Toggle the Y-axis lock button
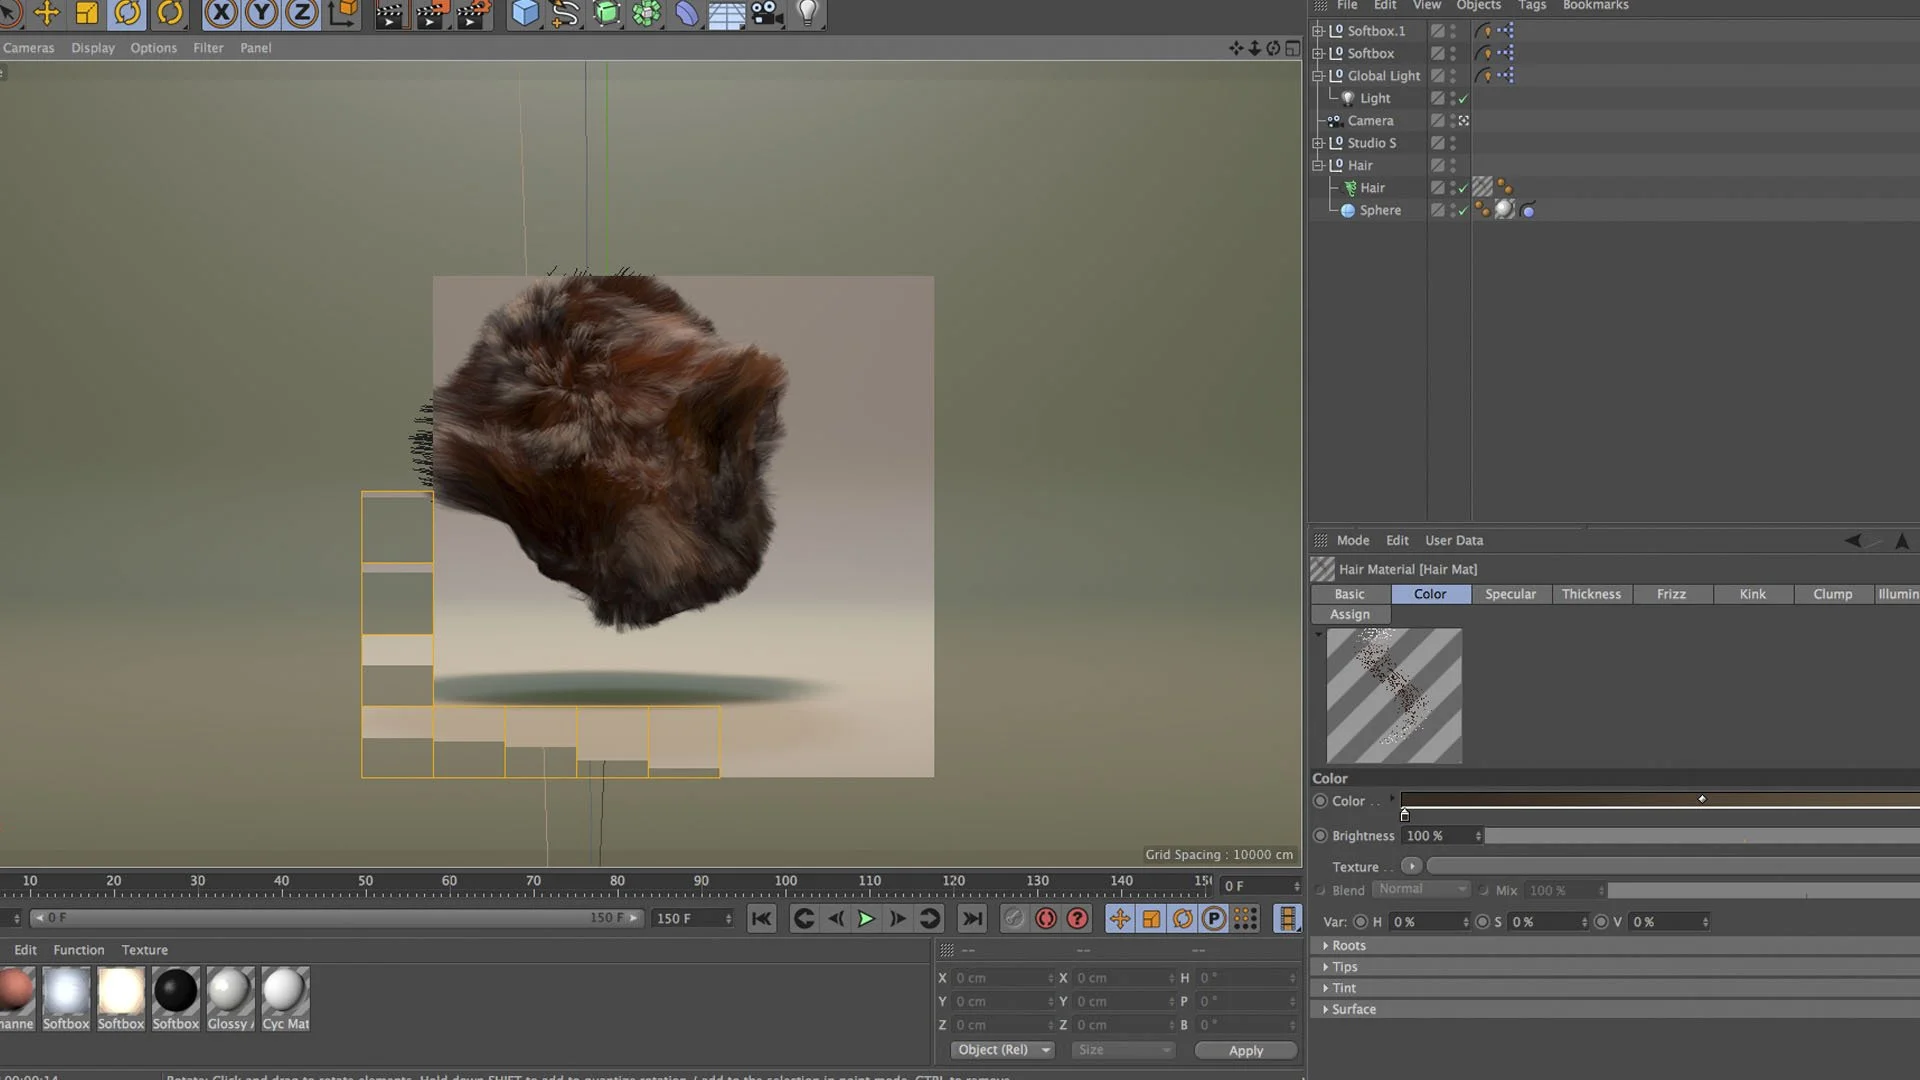 pos(261,13)
